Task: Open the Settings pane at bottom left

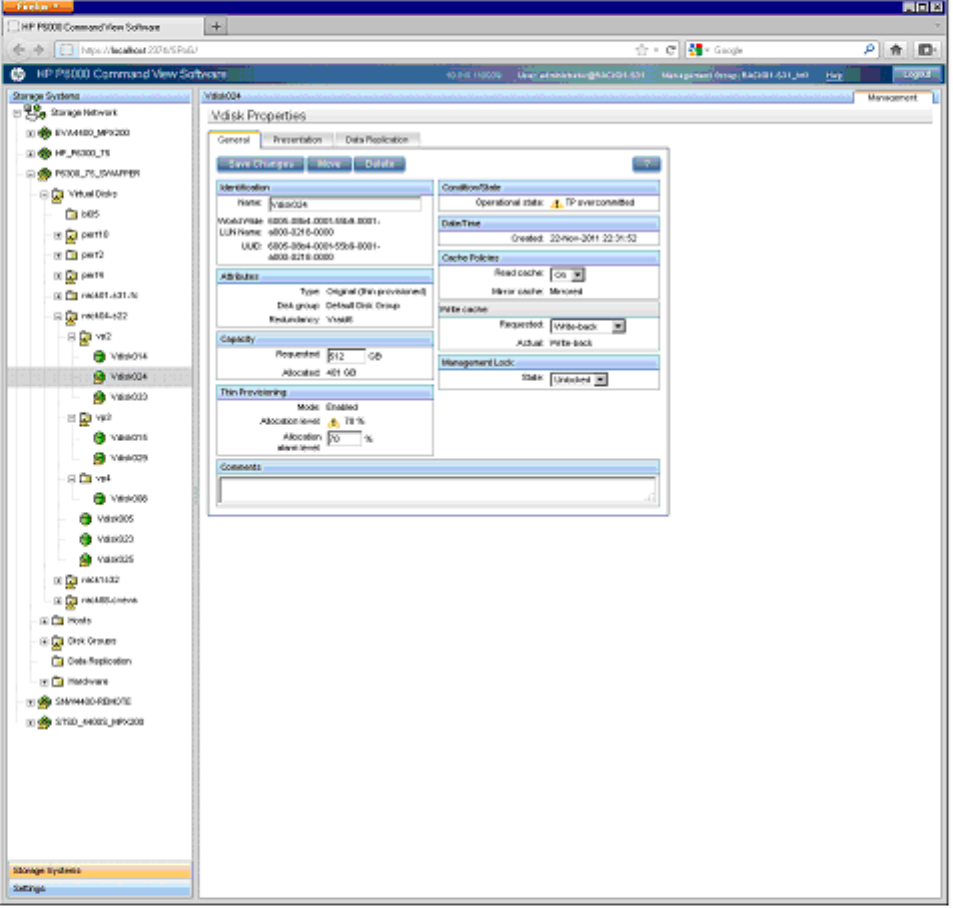Action: click(x=100, y=890)
